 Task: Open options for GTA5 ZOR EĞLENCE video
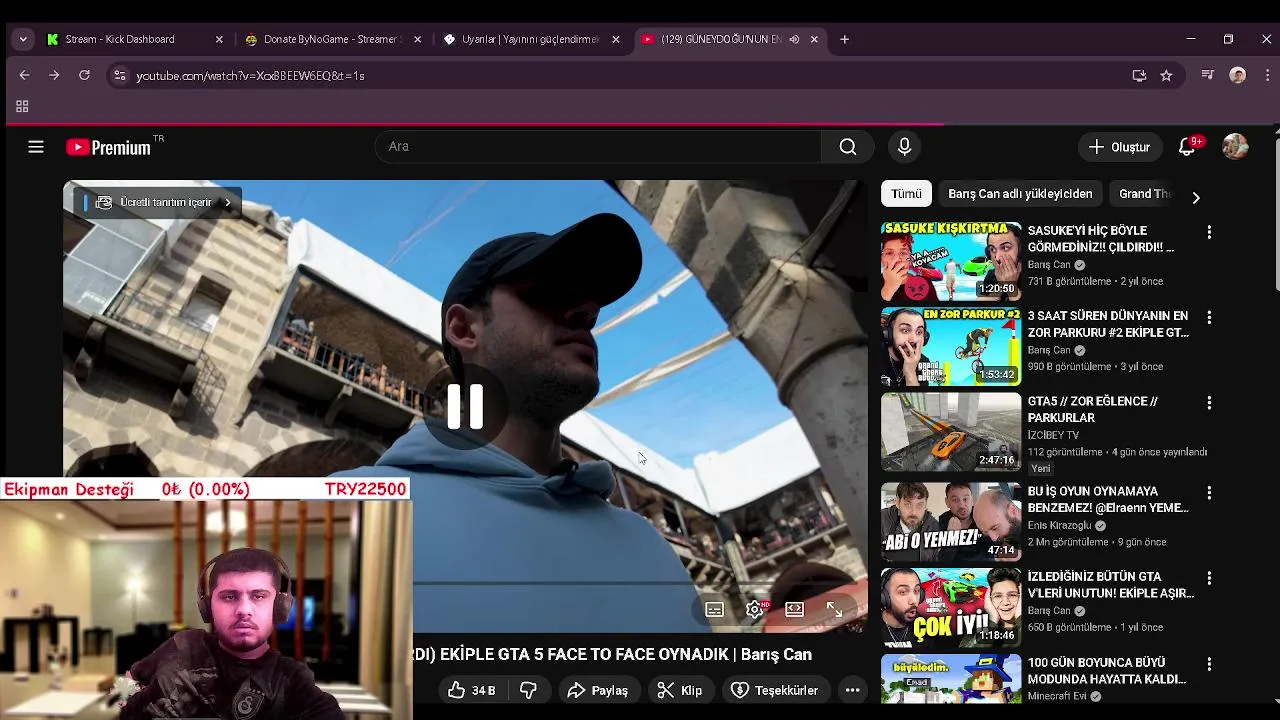pos(1209,403)
